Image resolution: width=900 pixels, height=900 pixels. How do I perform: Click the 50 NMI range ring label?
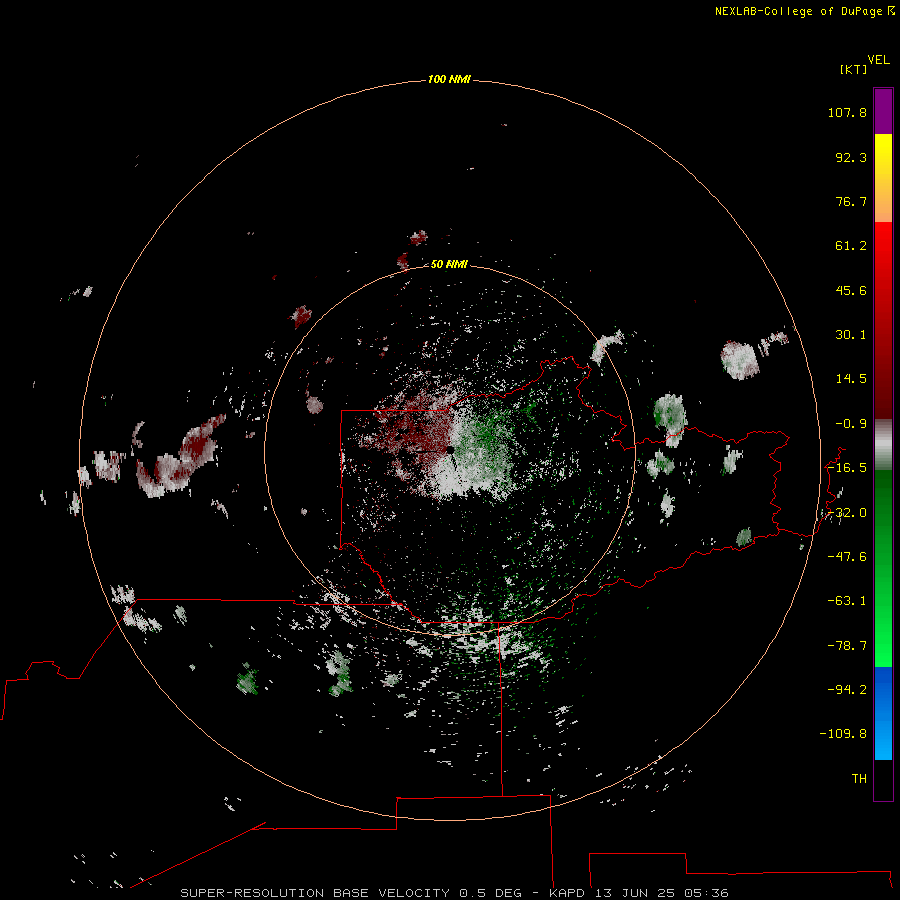point(449,264)
